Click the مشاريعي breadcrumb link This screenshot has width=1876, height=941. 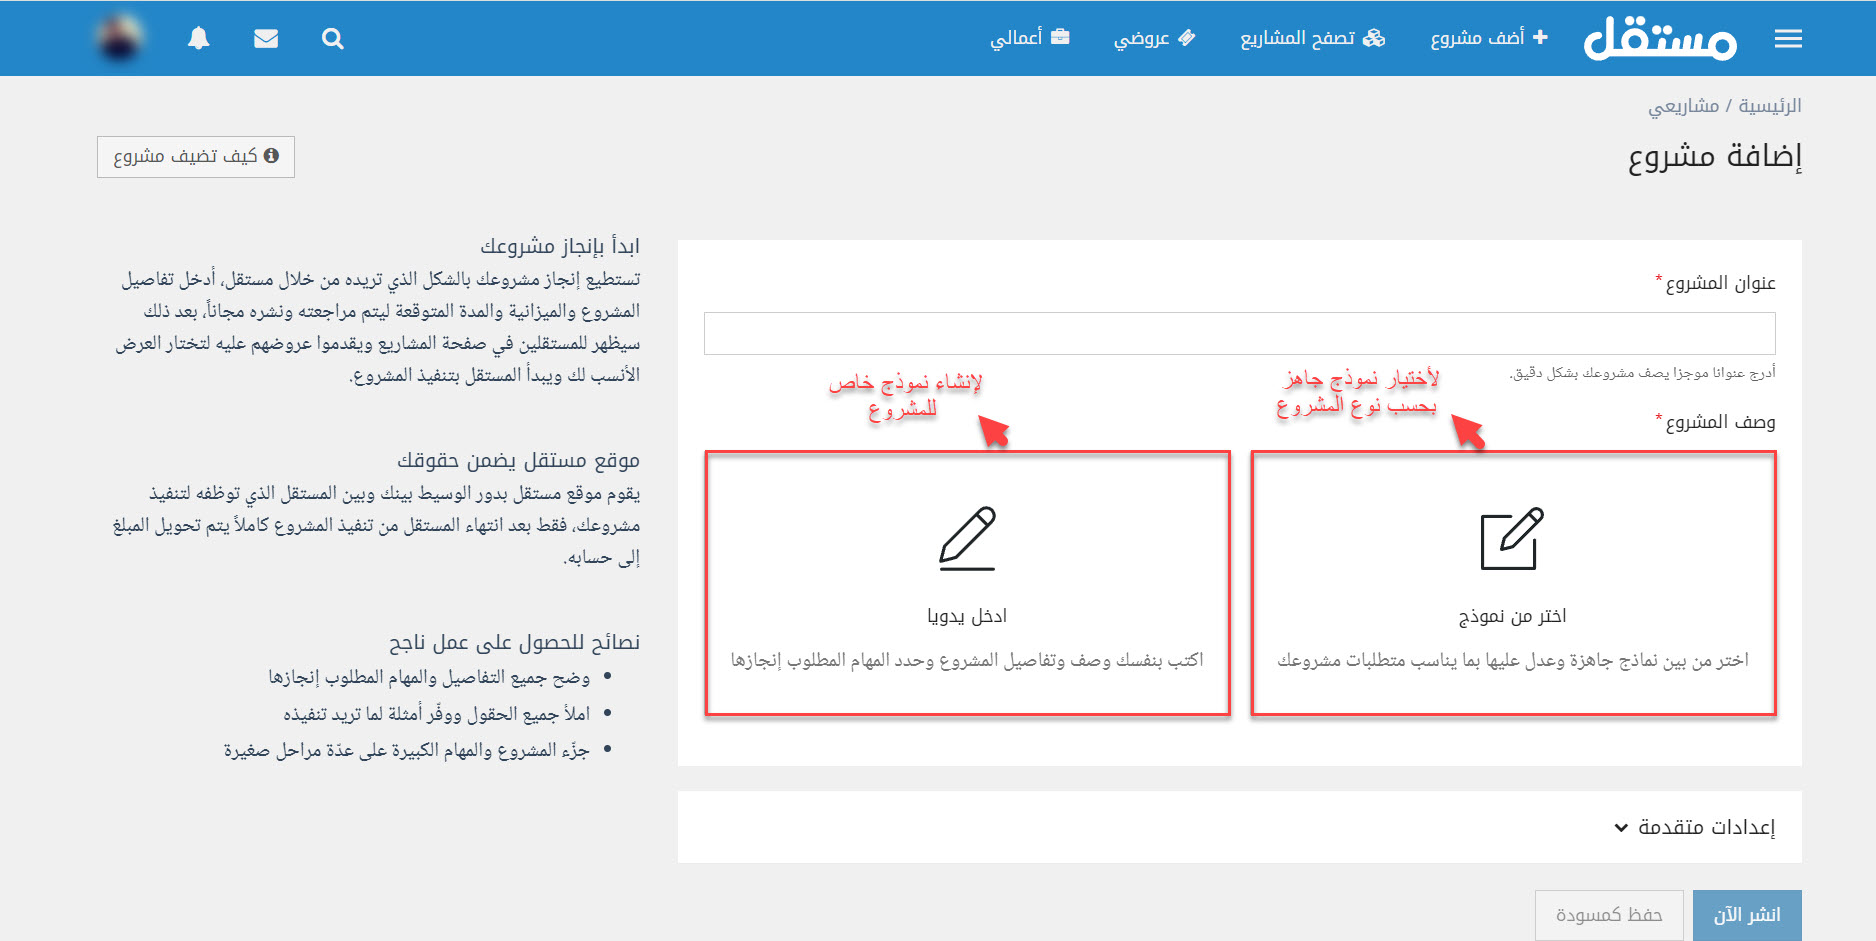(1684, 106)
